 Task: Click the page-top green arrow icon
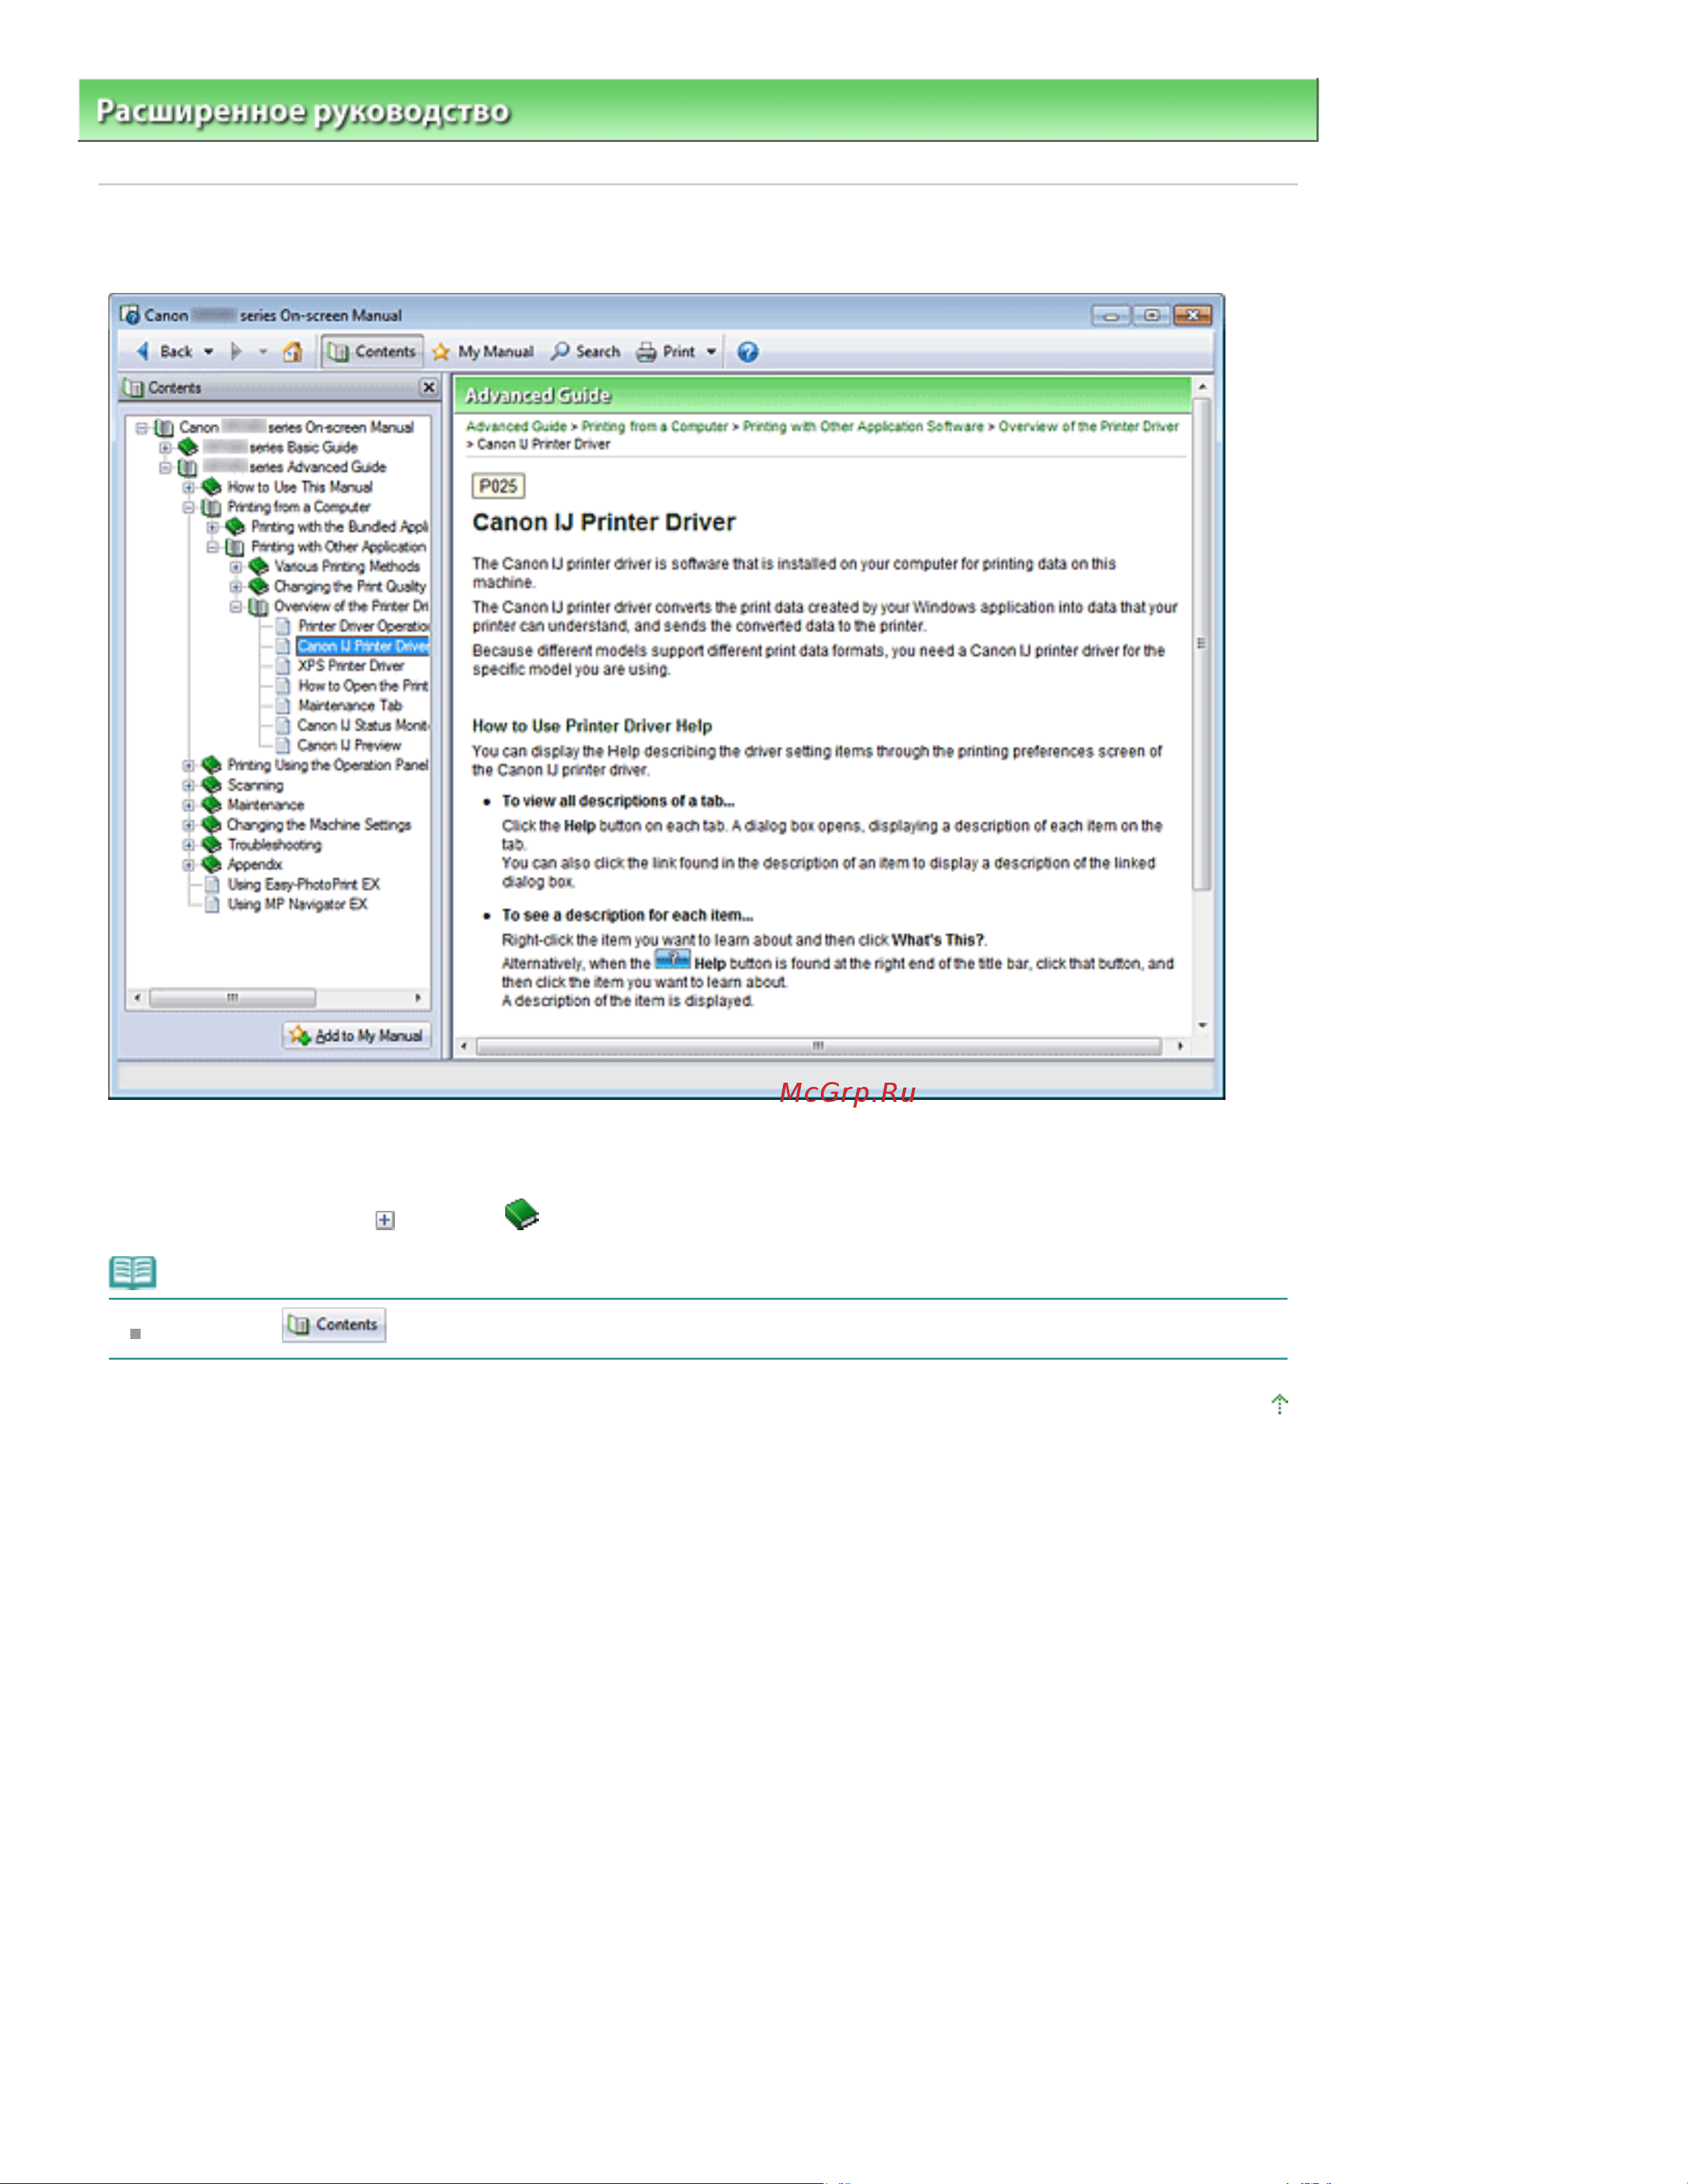point(1279,1405)
